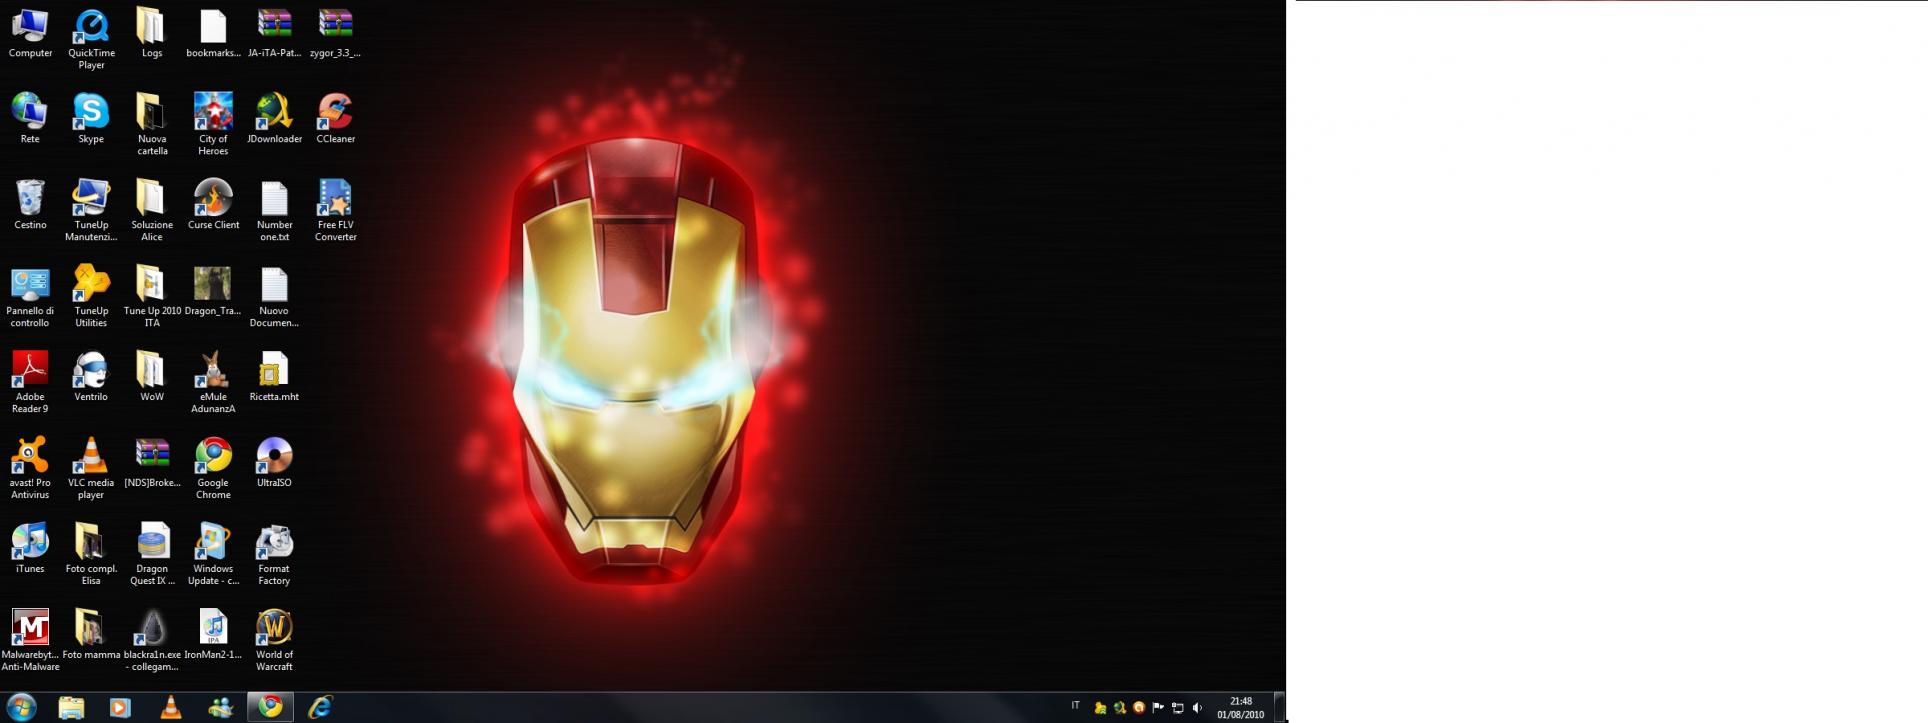Viewport: 1928px width, 723px height.
Task: Open Windows Explorer from the taskbar
Action: [x=71, y=707]
